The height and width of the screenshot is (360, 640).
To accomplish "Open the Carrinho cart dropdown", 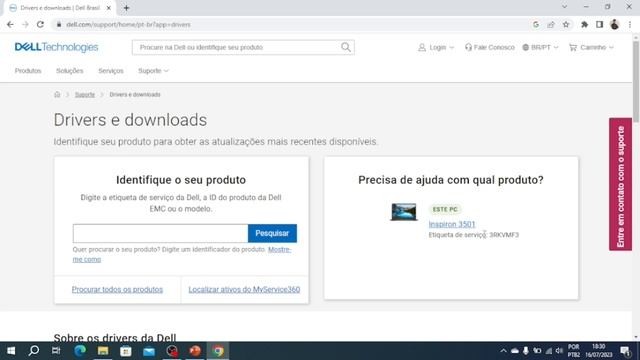I will 591,47.
